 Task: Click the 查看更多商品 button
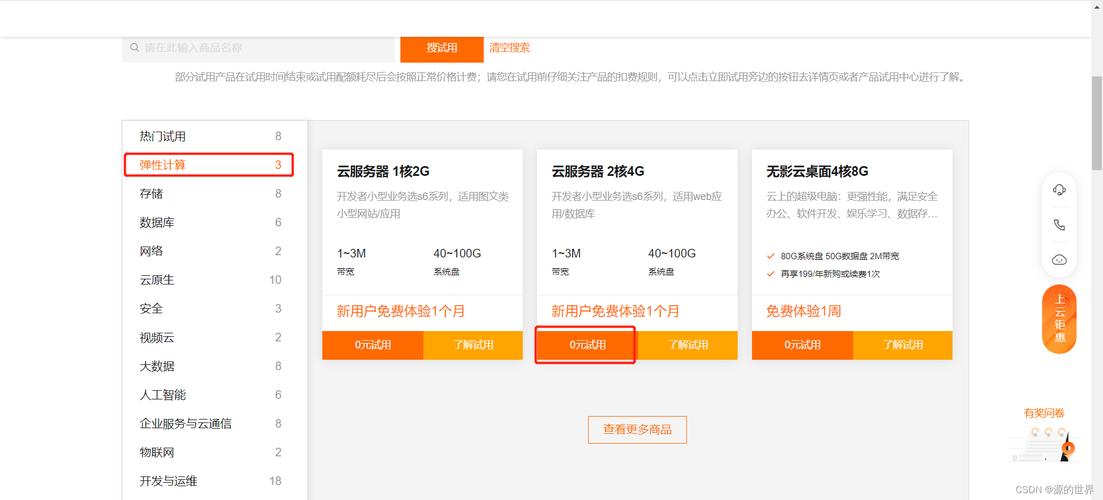(637, 430)
